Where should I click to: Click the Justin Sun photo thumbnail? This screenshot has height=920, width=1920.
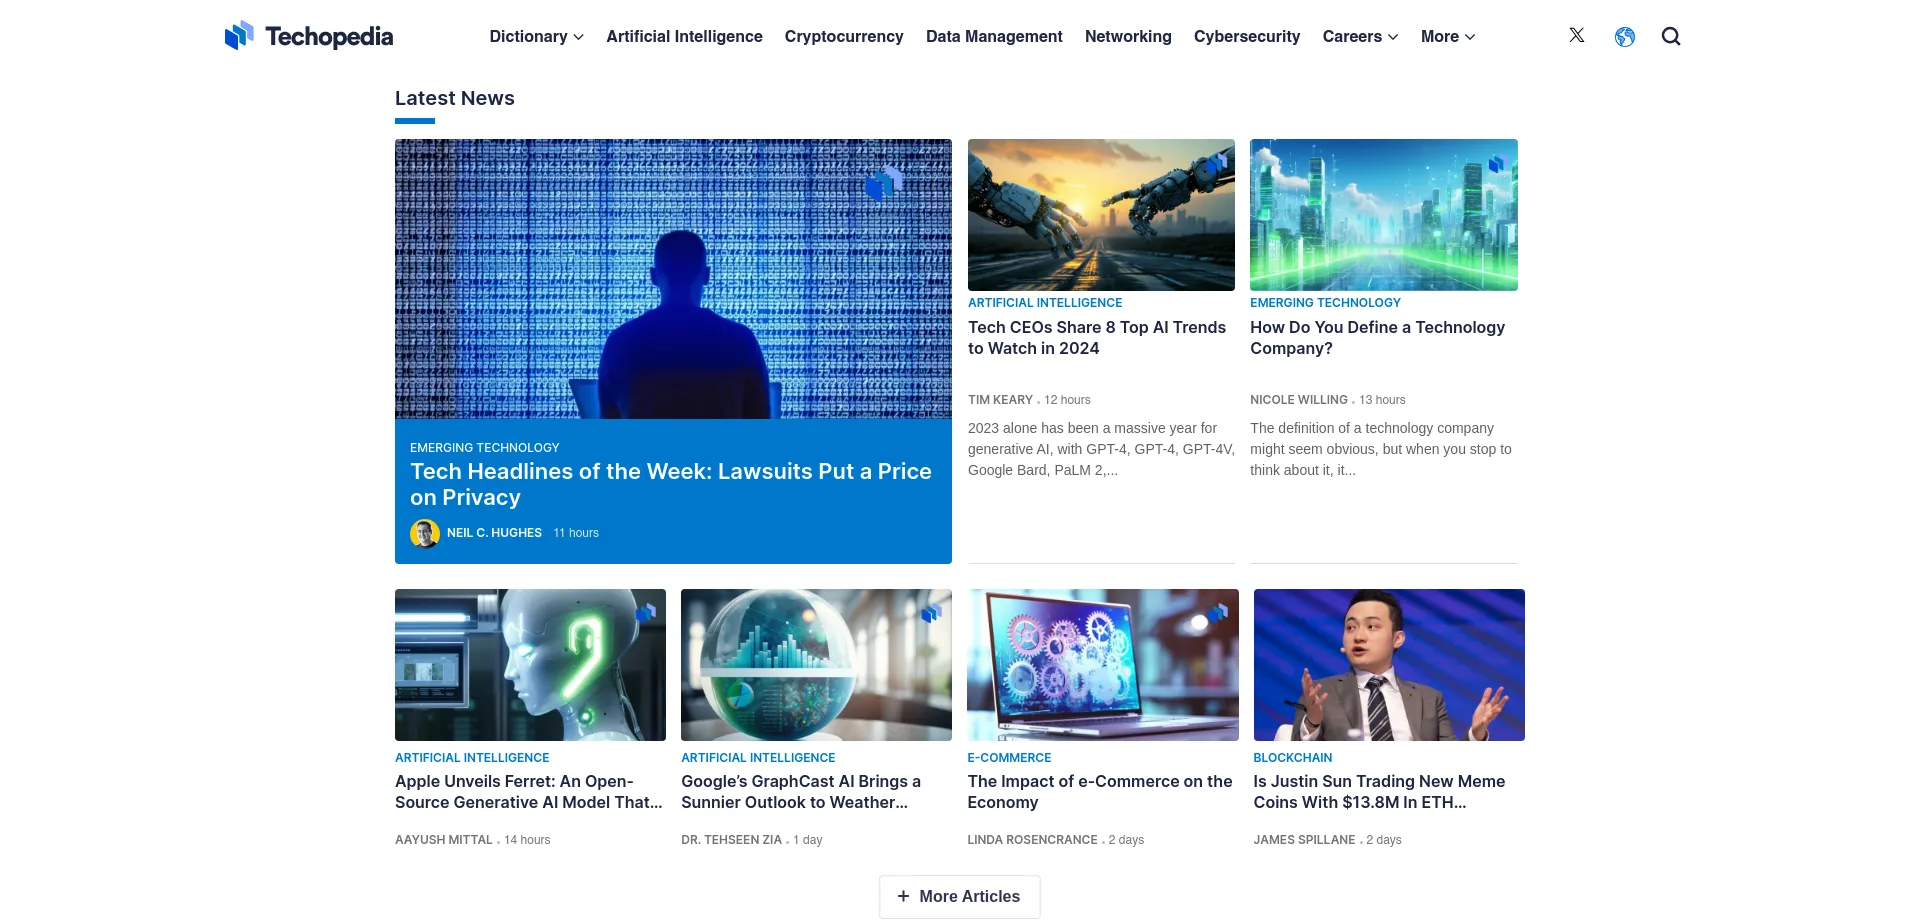1389,665
